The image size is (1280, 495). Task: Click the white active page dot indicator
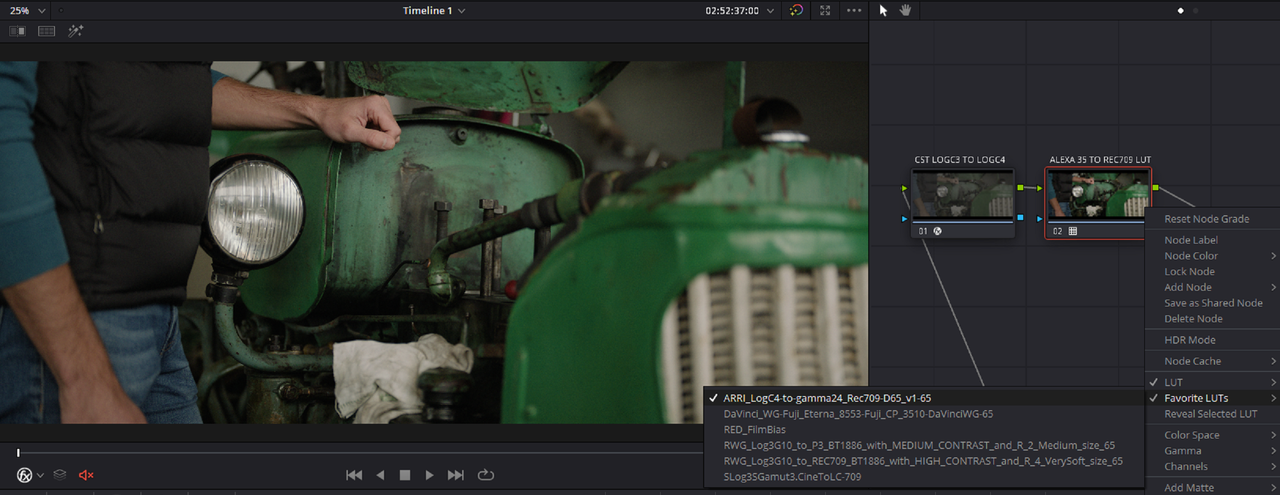tap(1180, 10)
